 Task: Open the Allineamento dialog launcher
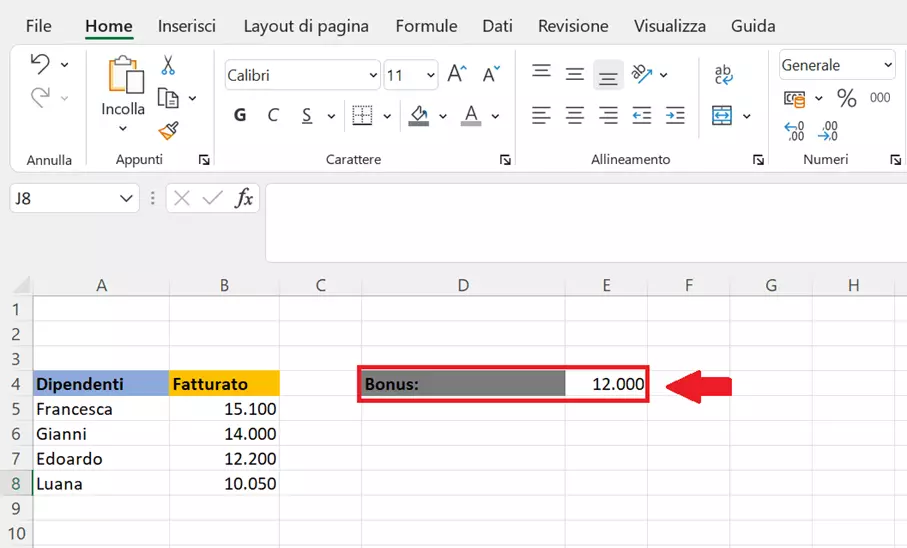coord(758,160)
